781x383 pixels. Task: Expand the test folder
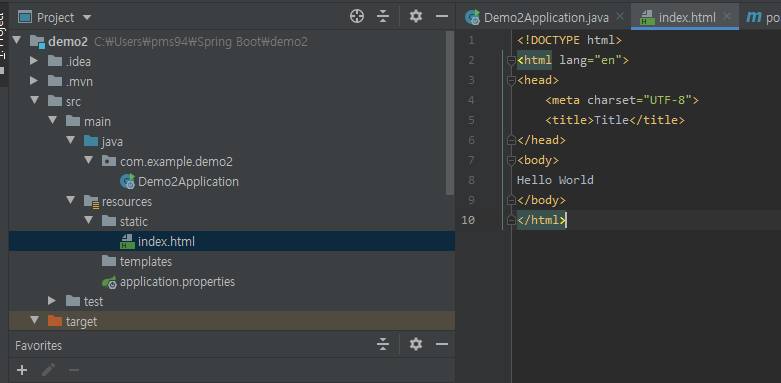click(x=52, y=300)
